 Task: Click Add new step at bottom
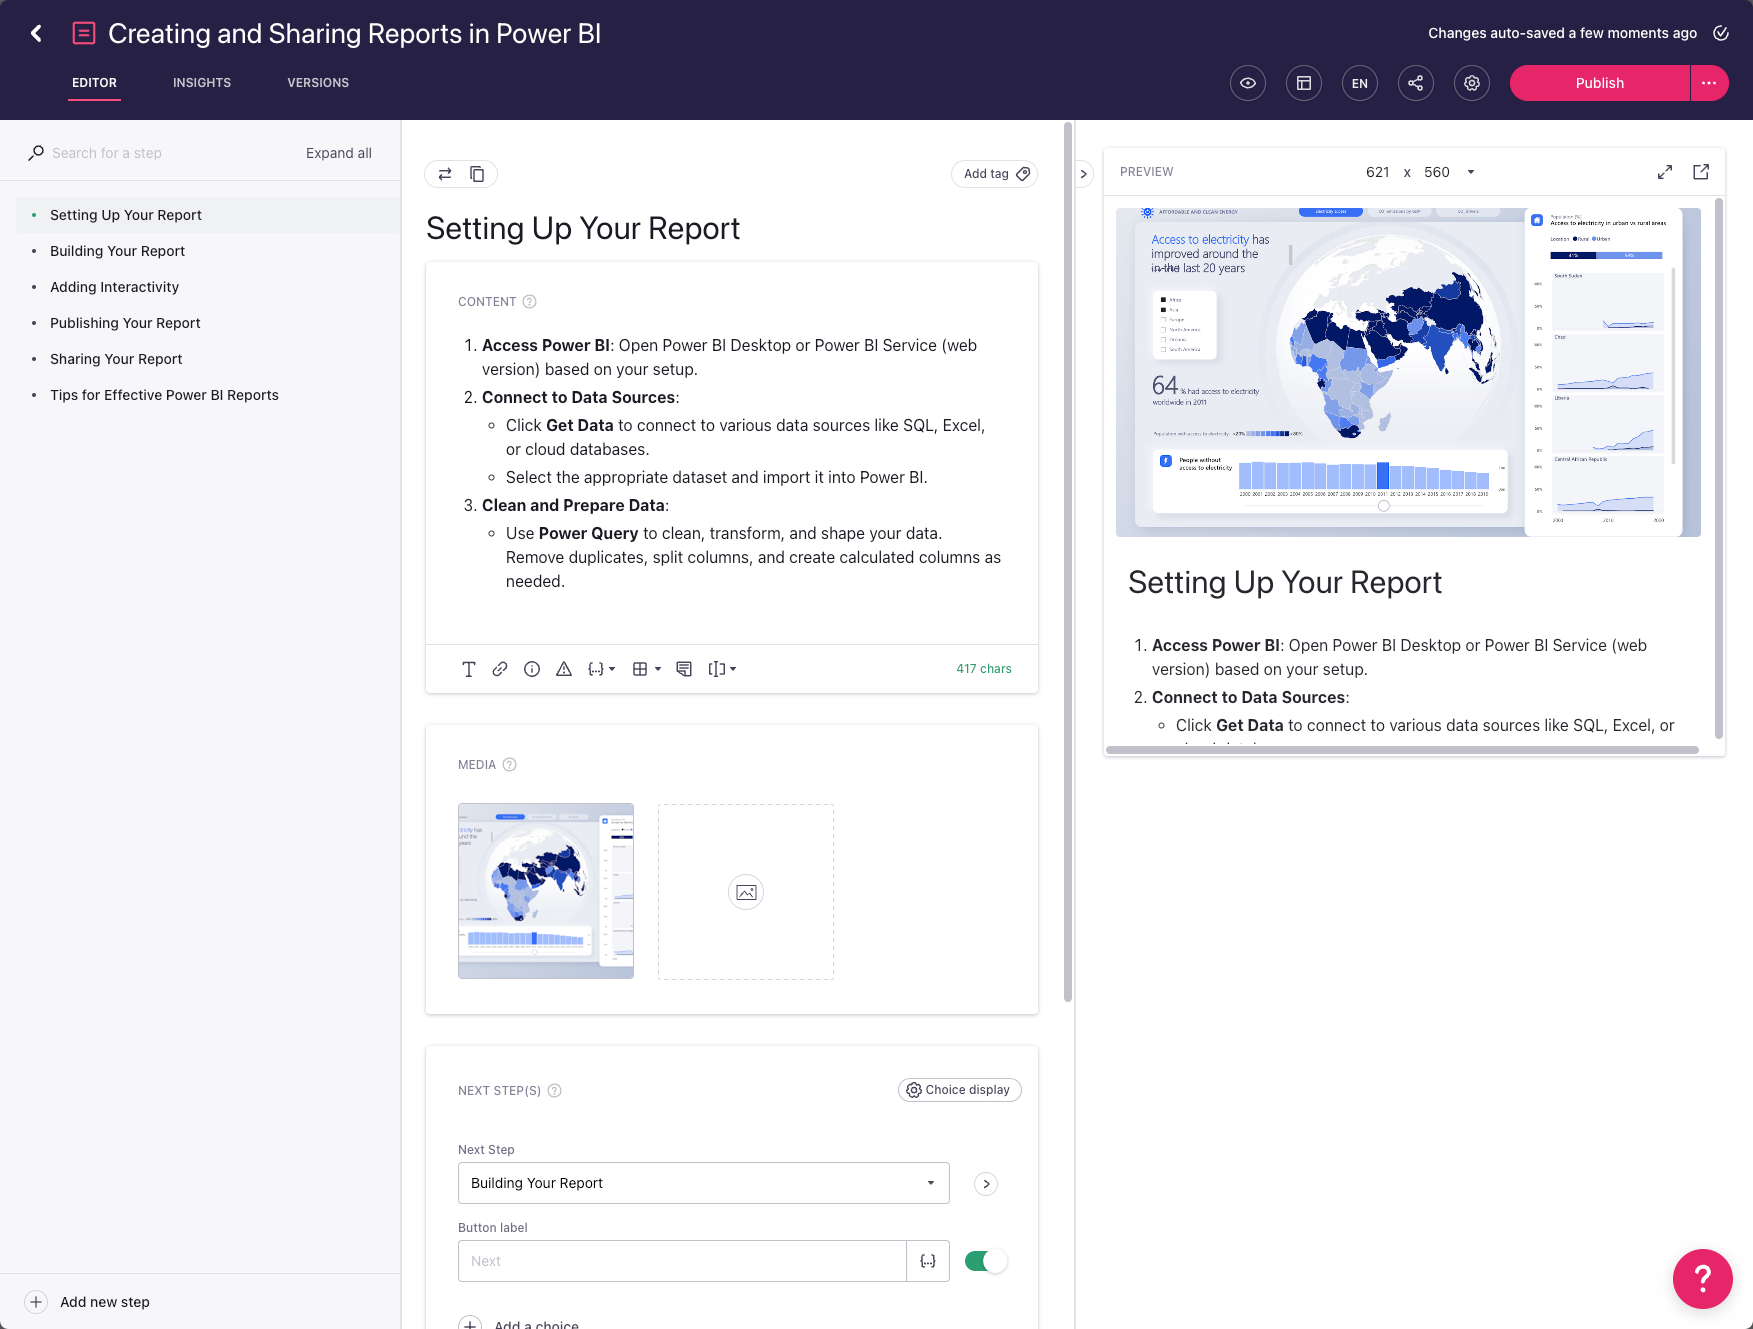(88, 1302)
